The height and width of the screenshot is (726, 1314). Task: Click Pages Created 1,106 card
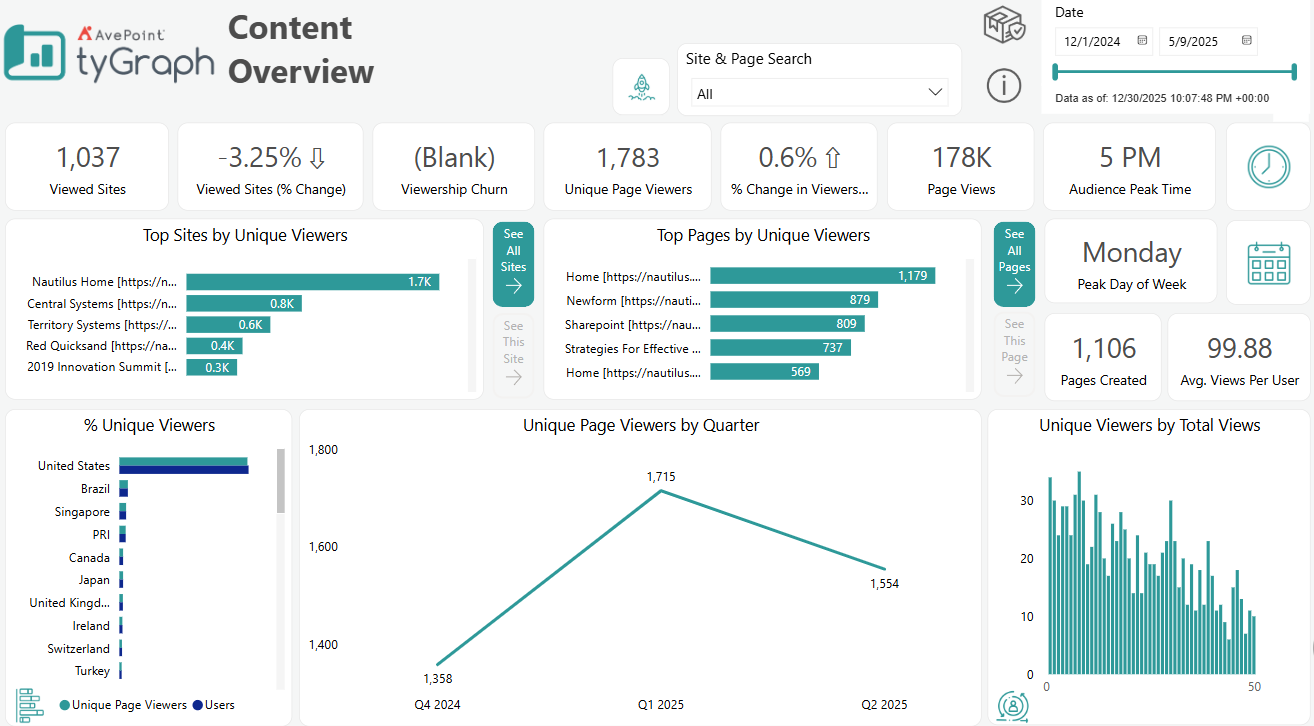click(1103, 357)
